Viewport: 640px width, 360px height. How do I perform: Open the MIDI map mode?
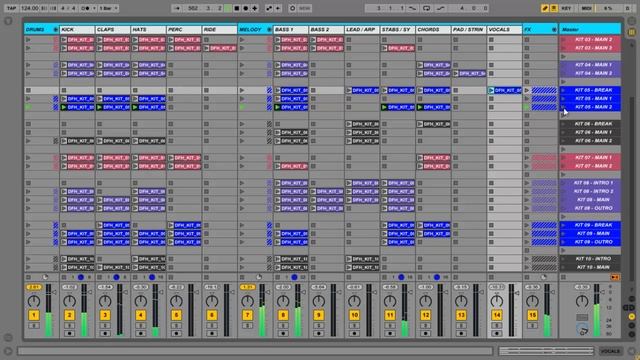(587, 8)
